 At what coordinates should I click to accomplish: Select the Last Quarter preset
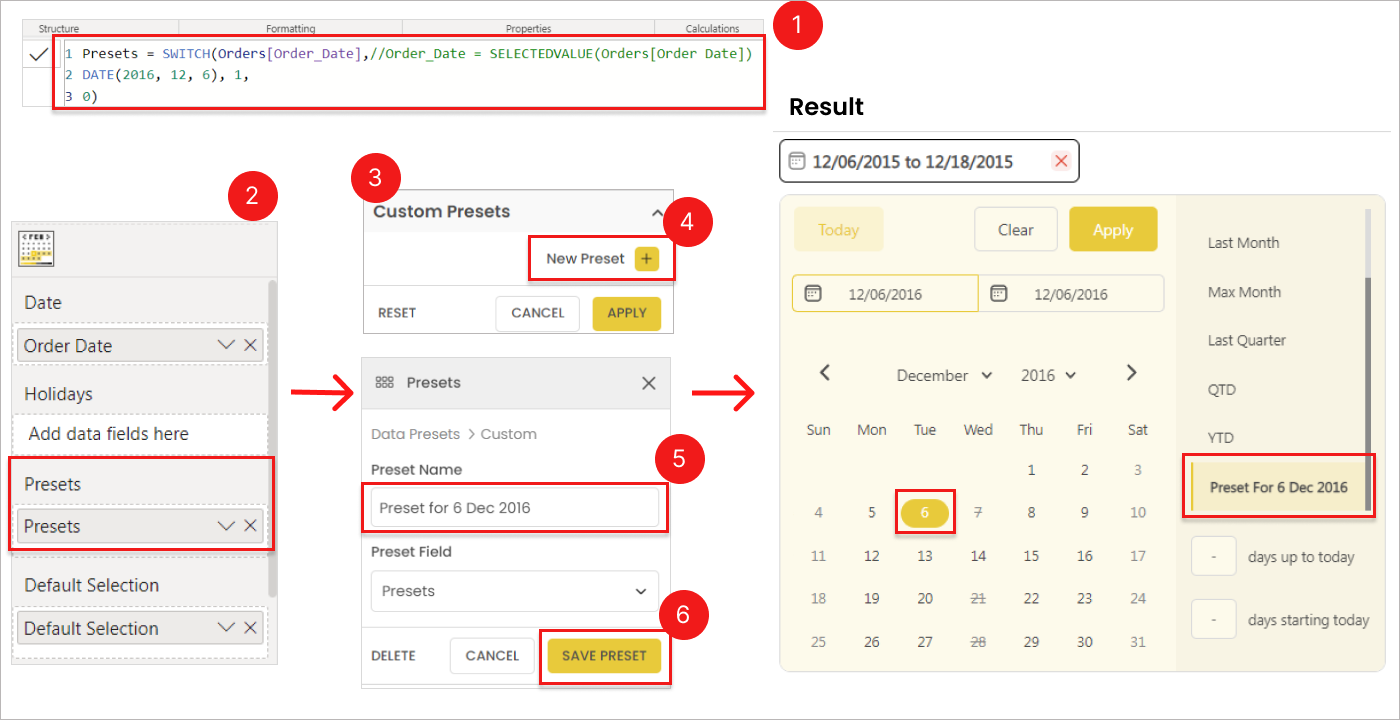1246,341
